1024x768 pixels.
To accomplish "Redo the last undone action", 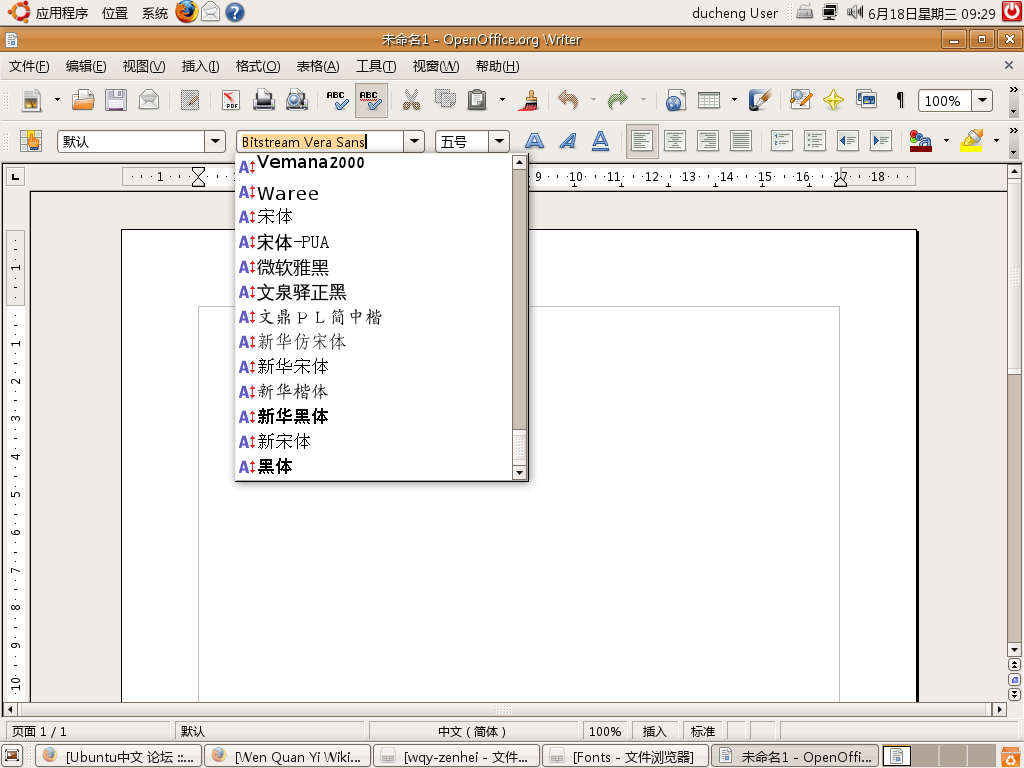I will (618, 101).
